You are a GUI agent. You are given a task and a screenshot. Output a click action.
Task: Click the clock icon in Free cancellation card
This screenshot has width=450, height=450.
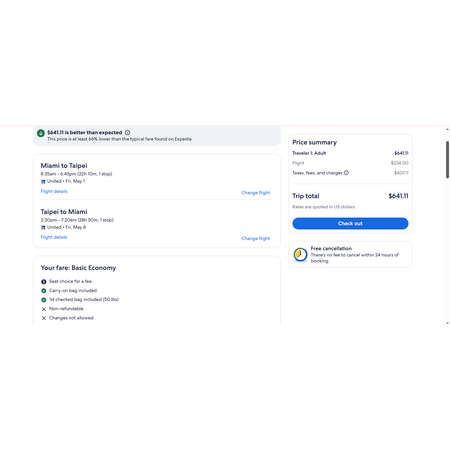coord(300,255)
